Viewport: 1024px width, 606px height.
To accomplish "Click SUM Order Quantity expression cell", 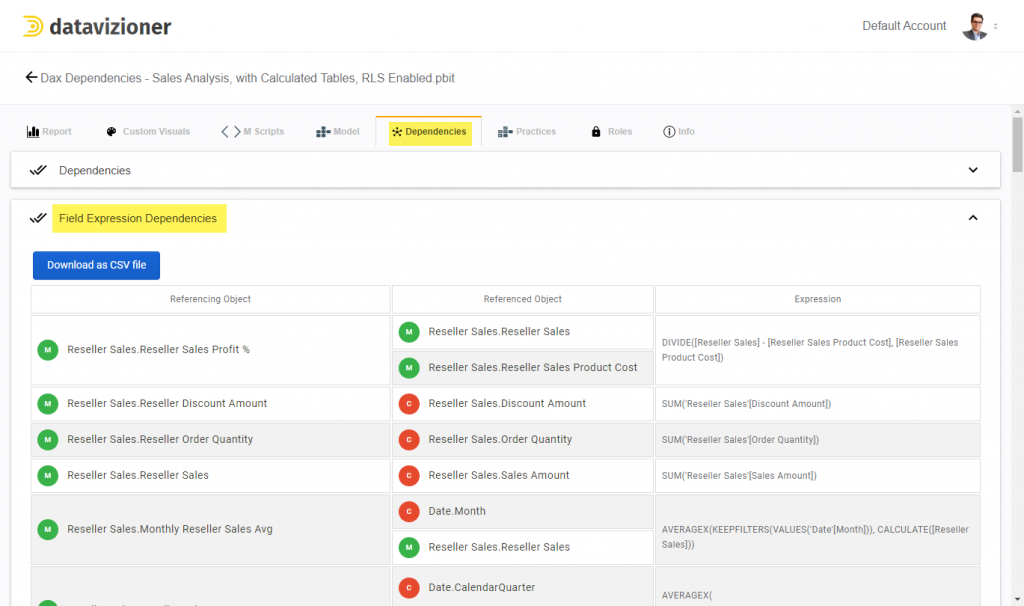I will (x=818, y=439).
